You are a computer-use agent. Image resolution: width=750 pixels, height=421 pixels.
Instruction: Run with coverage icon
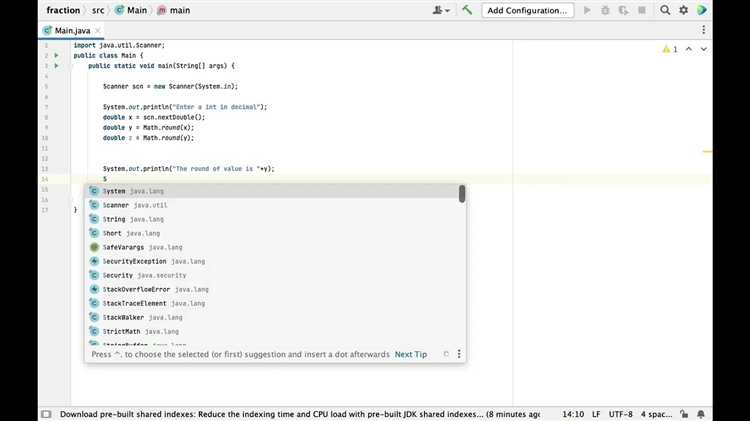click(623, 10)
